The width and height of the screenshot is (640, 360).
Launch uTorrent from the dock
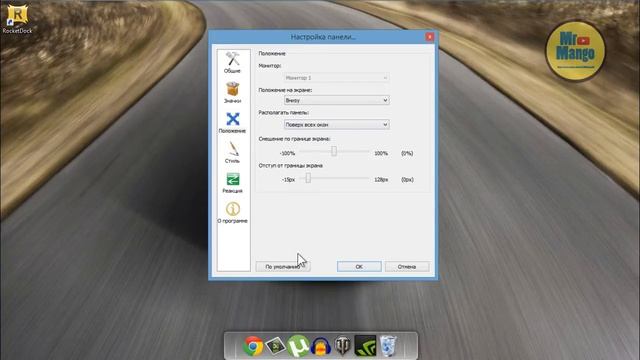tap(298, 346)
